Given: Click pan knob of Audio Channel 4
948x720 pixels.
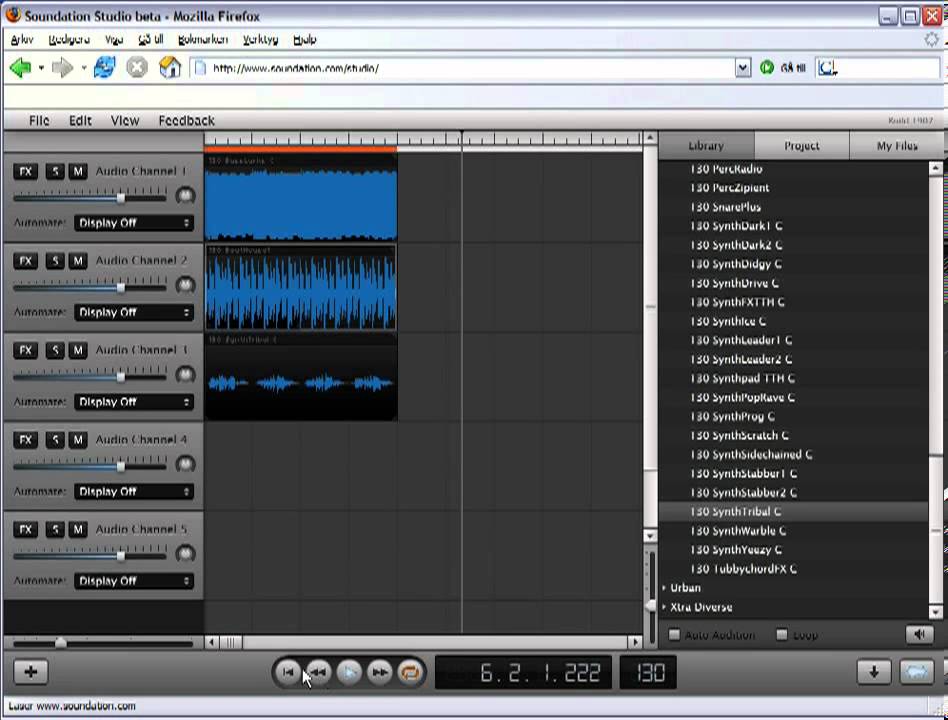Looking at the screenshot, I should 186,464.
